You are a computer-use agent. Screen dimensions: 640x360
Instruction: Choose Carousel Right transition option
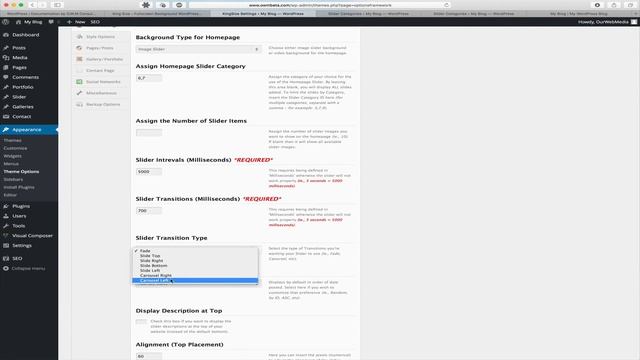pos(195,275)
